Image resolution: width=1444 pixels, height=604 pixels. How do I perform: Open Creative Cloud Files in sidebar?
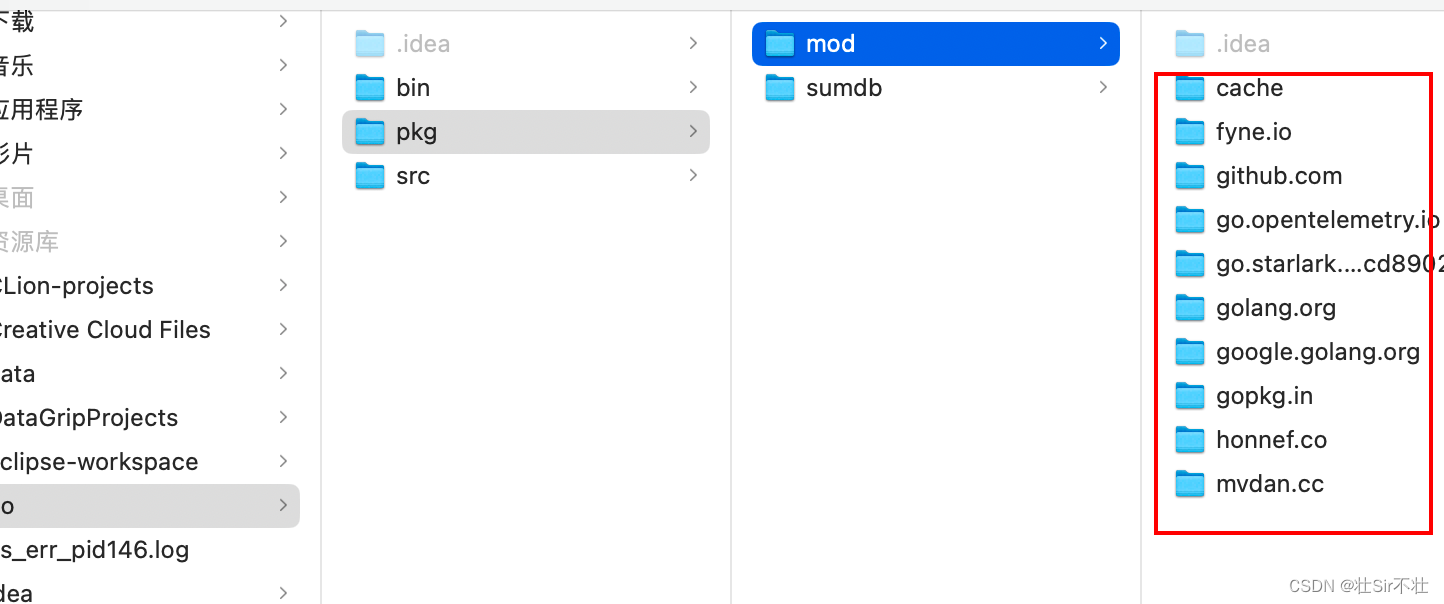coord(105,329)
